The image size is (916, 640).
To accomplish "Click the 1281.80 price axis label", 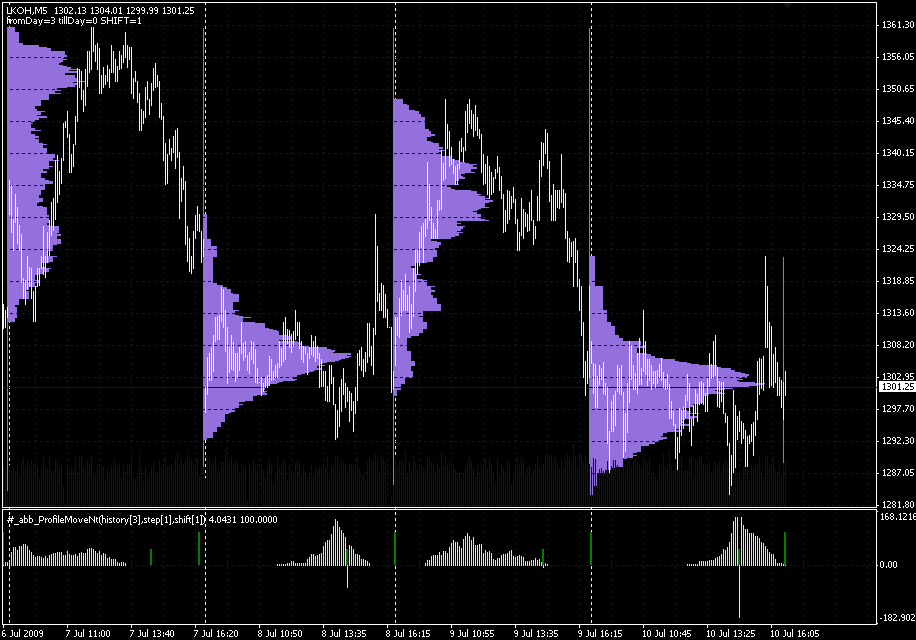I will (x=895, y=504).
